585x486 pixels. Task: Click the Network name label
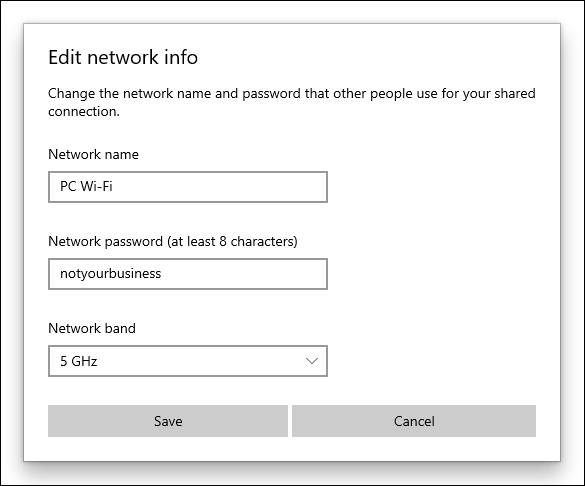pyautogui.click(x=93, y=154)
